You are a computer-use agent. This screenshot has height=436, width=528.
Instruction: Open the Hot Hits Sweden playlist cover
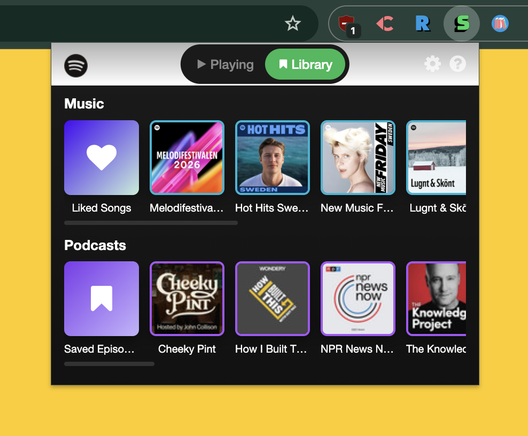272,158
